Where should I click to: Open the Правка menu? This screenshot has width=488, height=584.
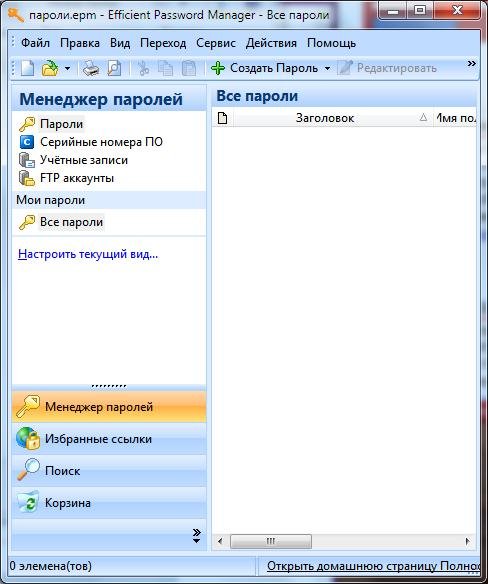click(80, 43)
